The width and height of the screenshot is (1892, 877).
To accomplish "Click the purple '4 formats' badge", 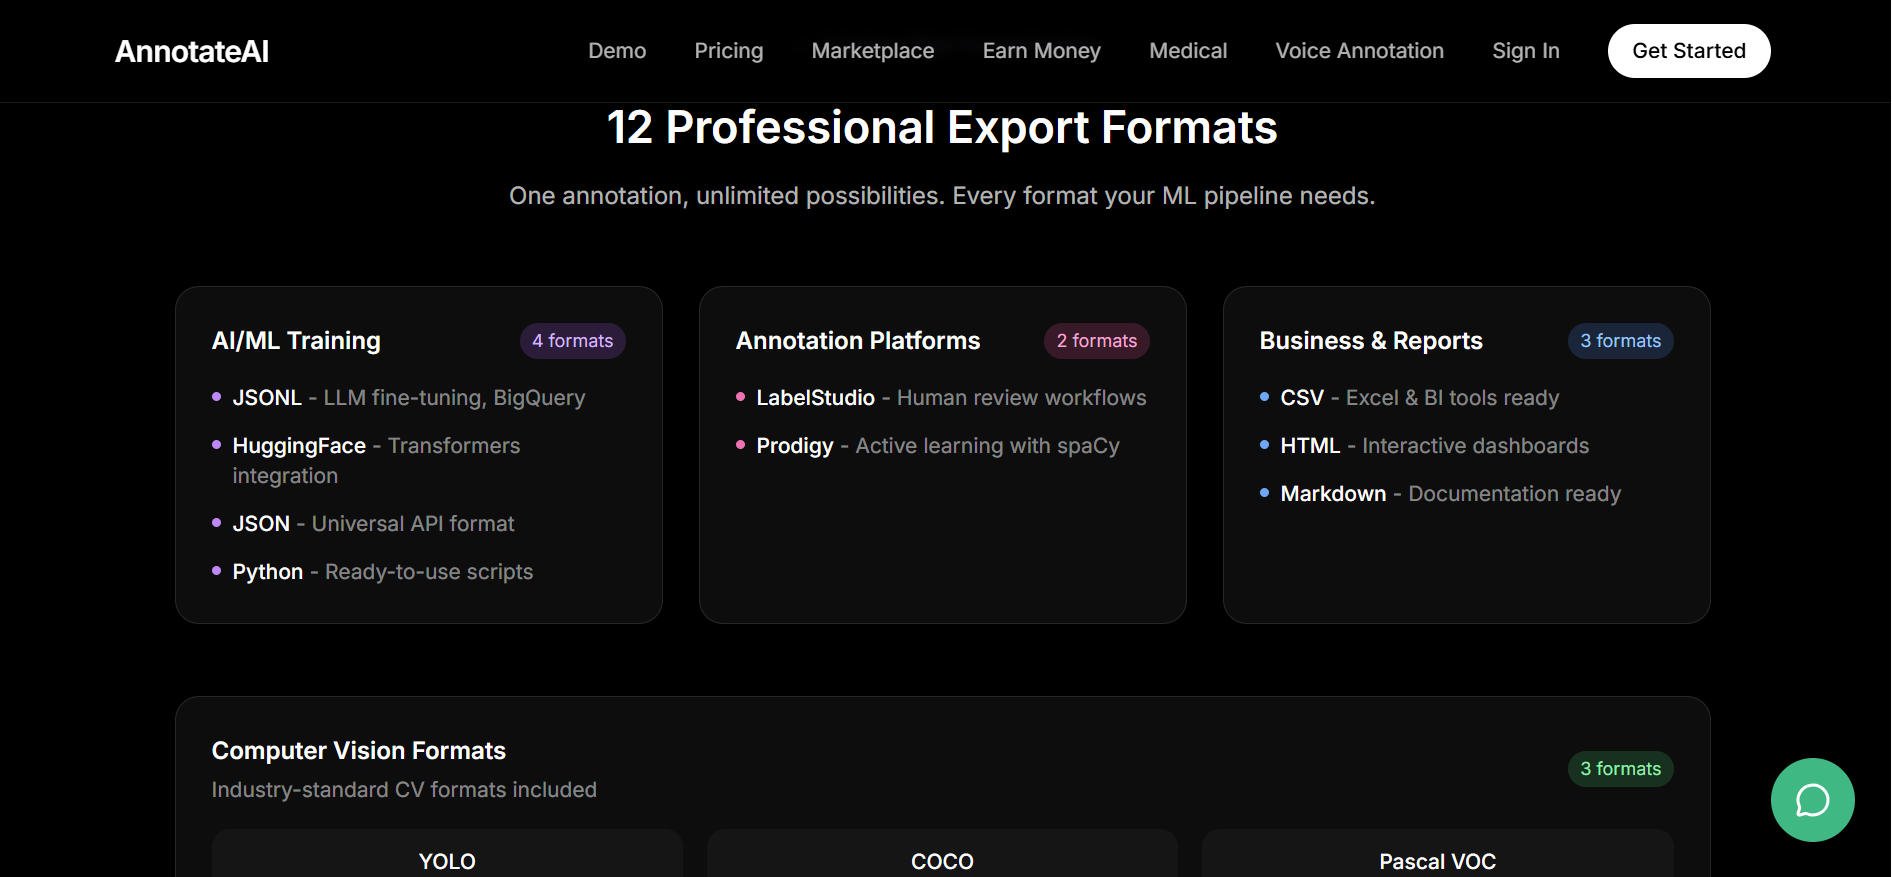I will point(573,341).
